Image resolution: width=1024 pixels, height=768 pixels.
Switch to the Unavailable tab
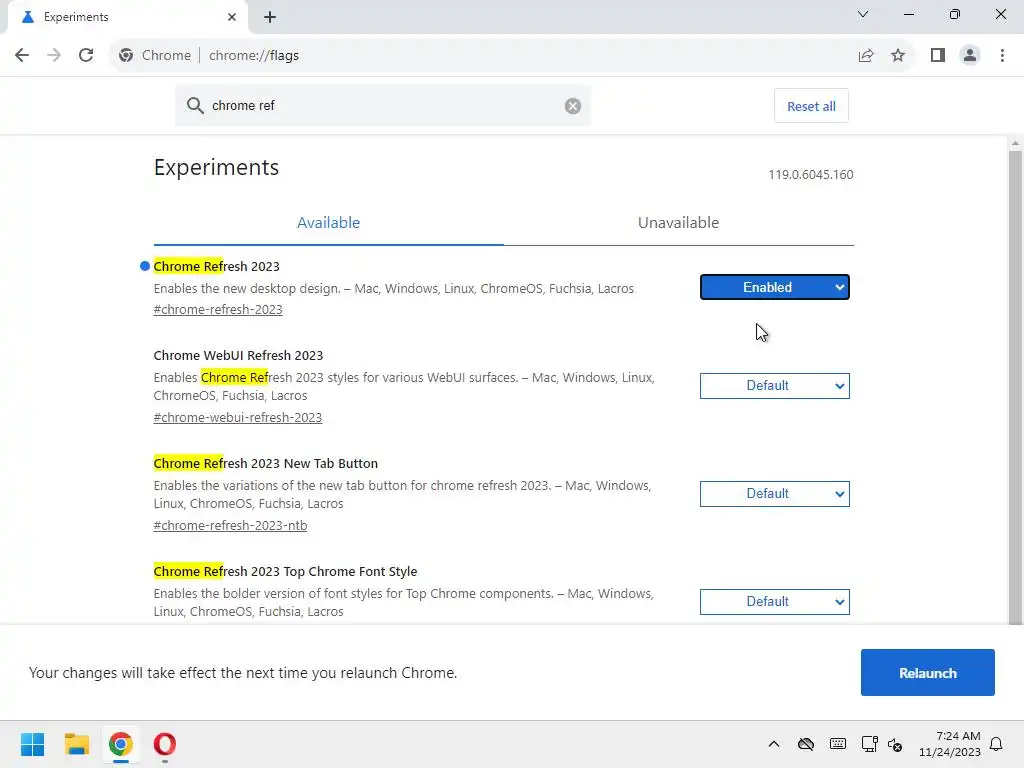pos(679,223)
